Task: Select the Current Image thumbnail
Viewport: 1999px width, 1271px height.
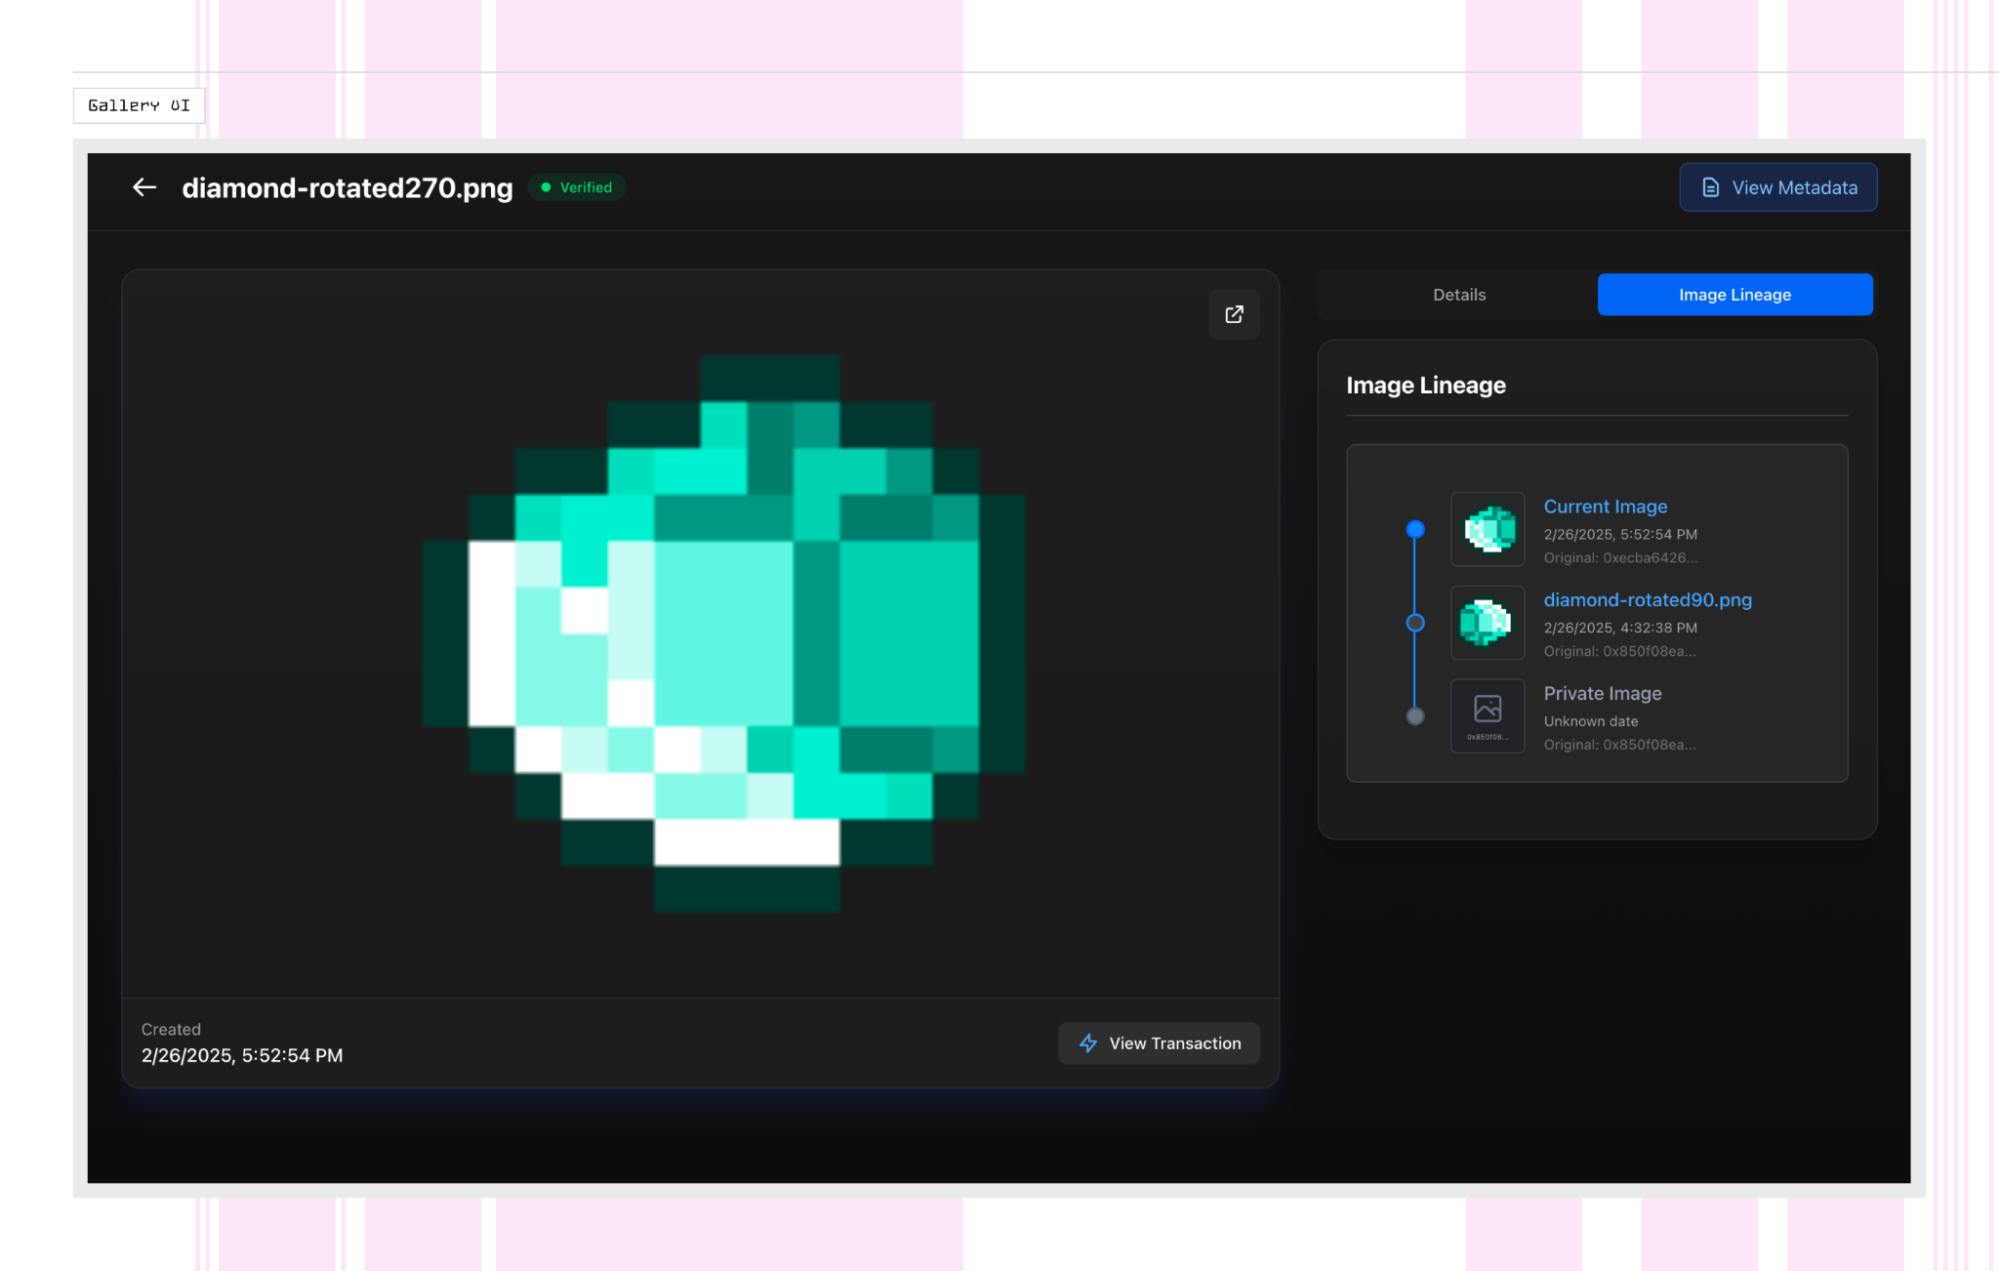Action: [x=1487, y=529]
